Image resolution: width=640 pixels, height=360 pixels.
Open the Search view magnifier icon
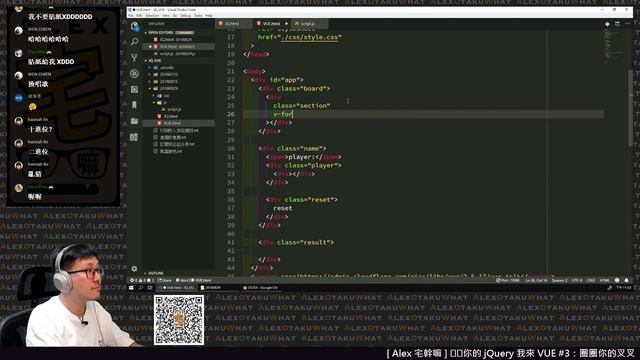click(134, 42)
